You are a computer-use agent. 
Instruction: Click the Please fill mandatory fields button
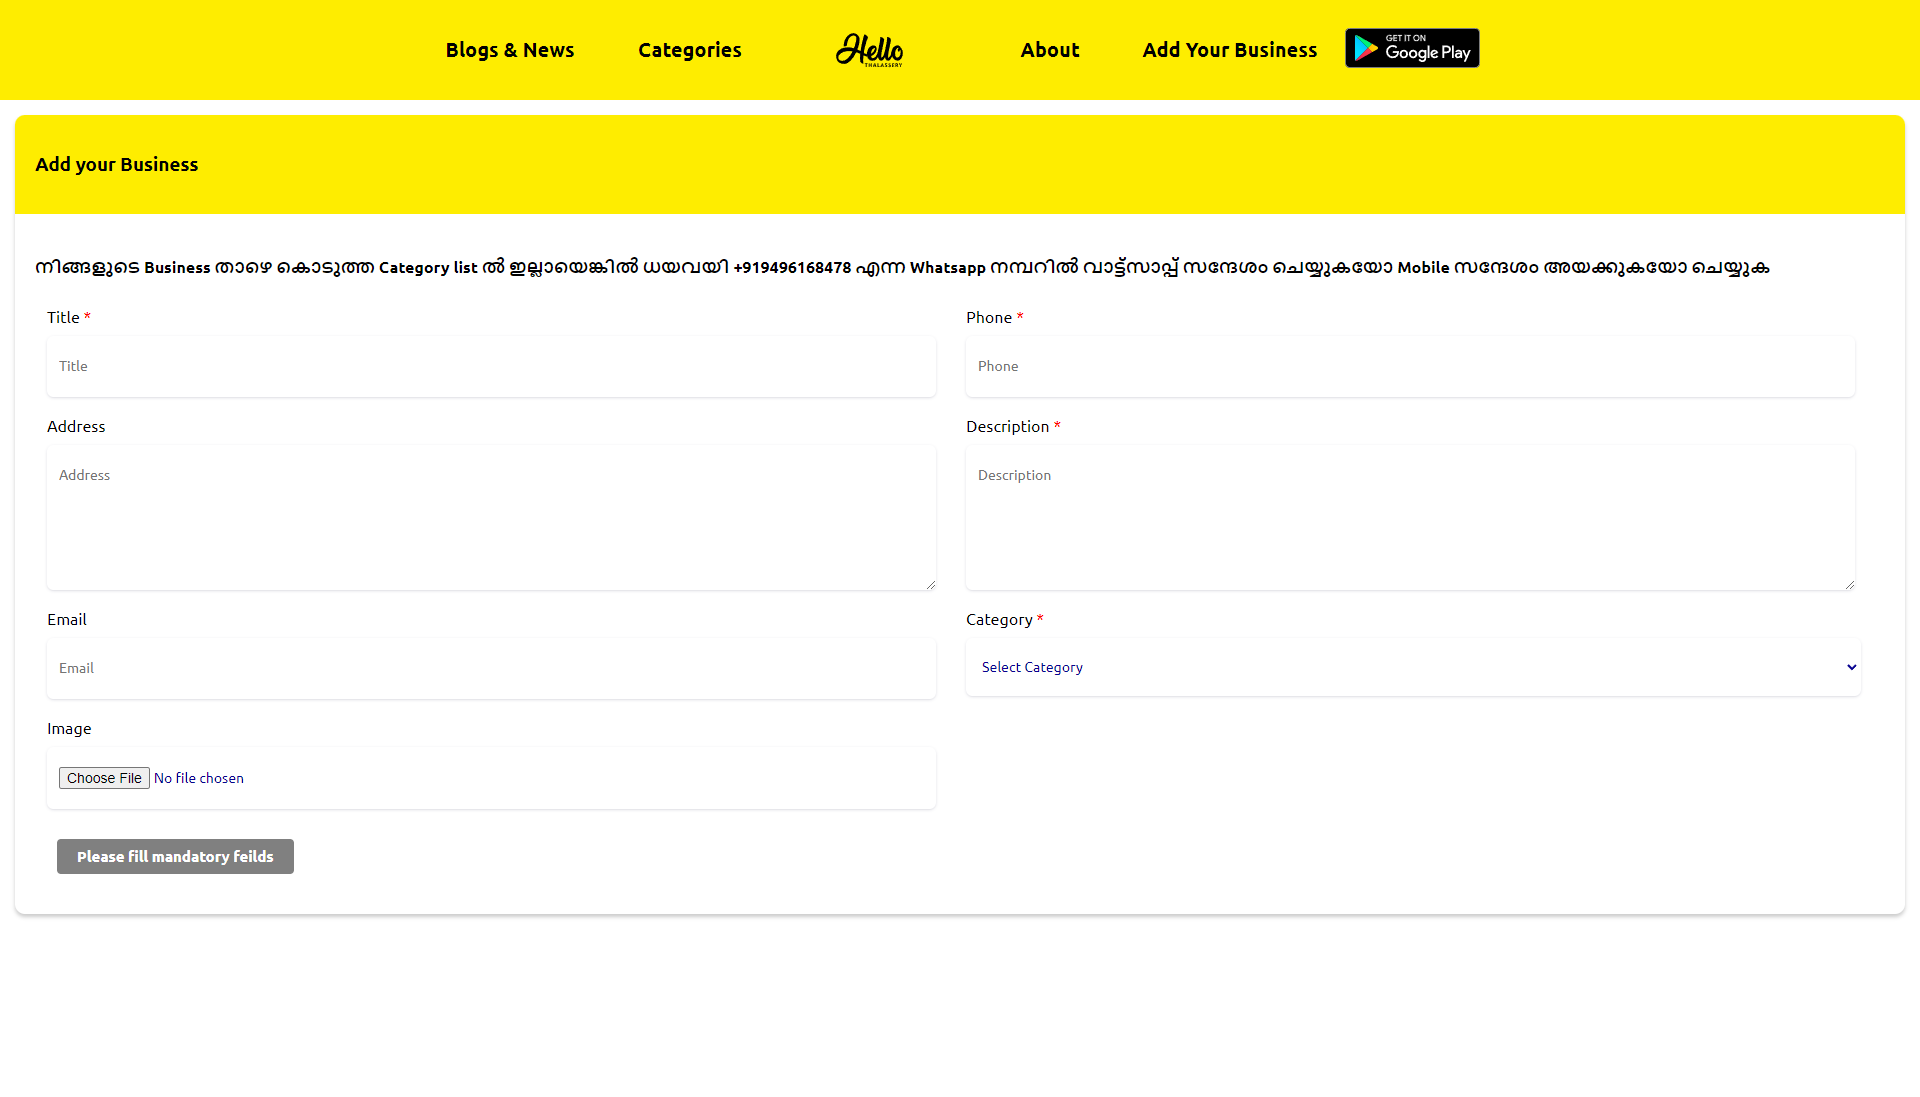(x=175, y=856)
